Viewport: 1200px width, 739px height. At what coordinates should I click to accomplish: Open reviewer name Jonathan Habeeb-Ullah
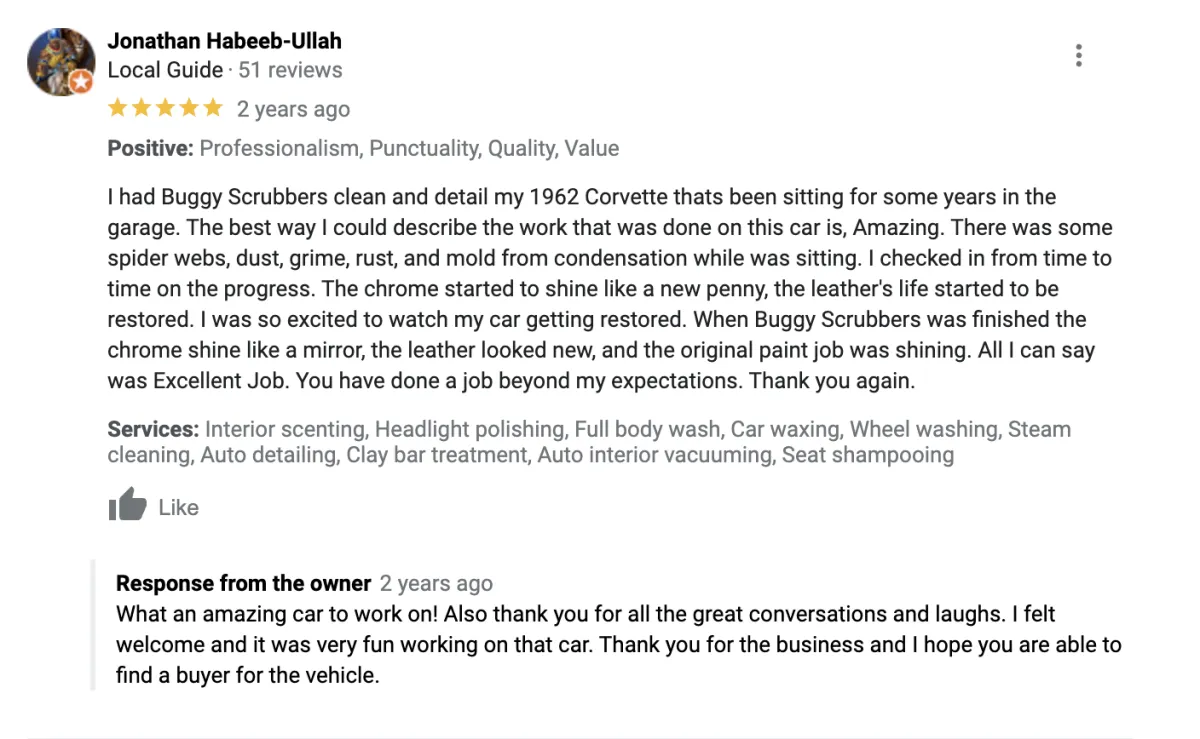tap(224, 41)
